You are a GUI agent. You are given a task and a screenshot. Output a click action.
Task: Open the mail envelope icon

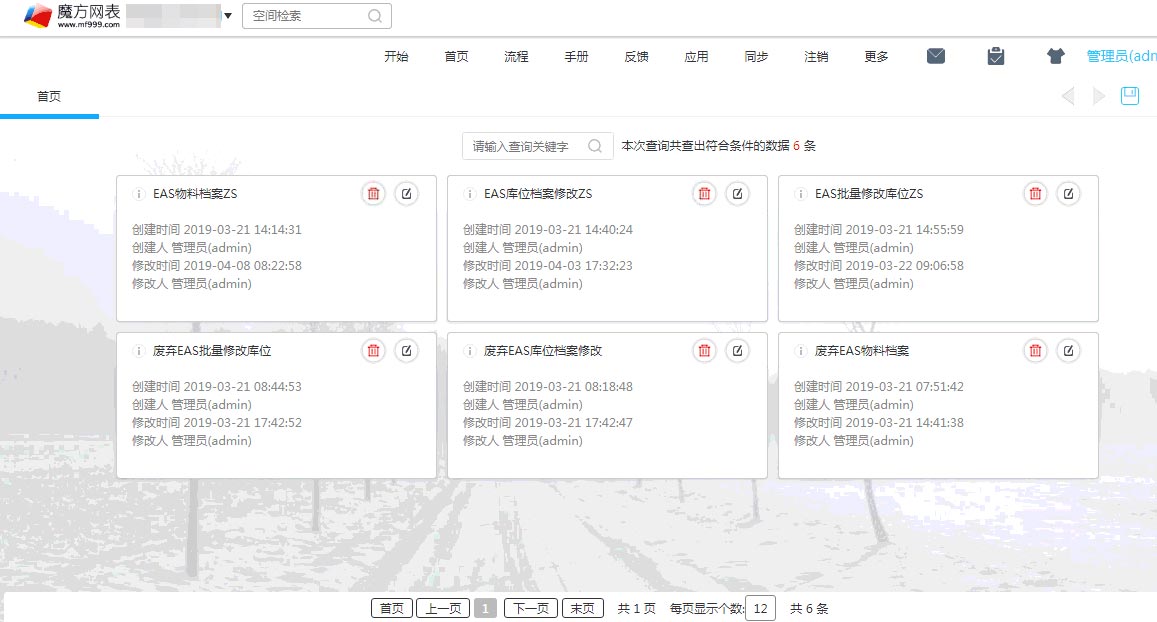[935, 56]
